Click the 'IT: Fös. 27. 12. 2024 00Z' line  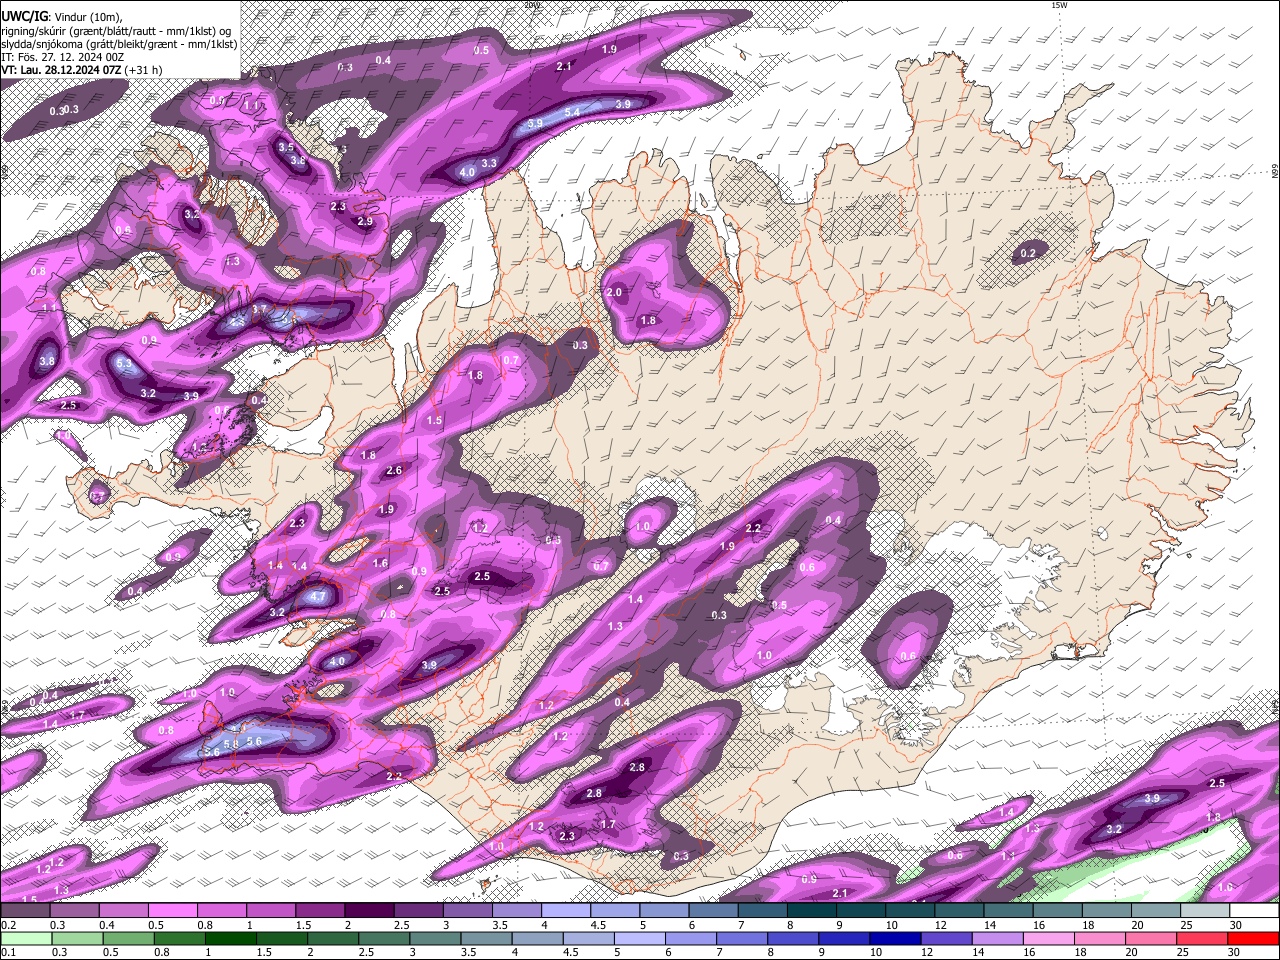[62, 57]
